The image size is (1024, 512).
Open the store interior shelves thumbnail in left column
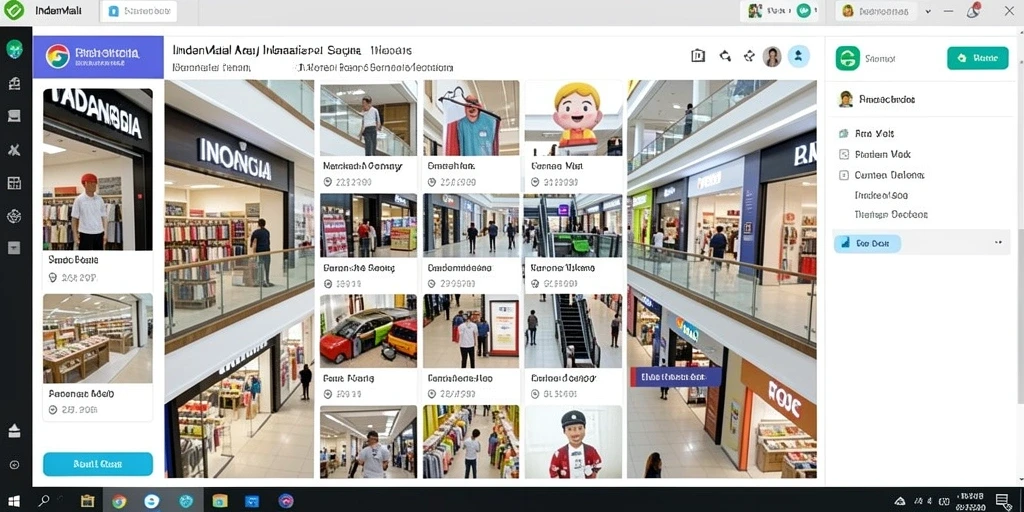coord(98,338)
